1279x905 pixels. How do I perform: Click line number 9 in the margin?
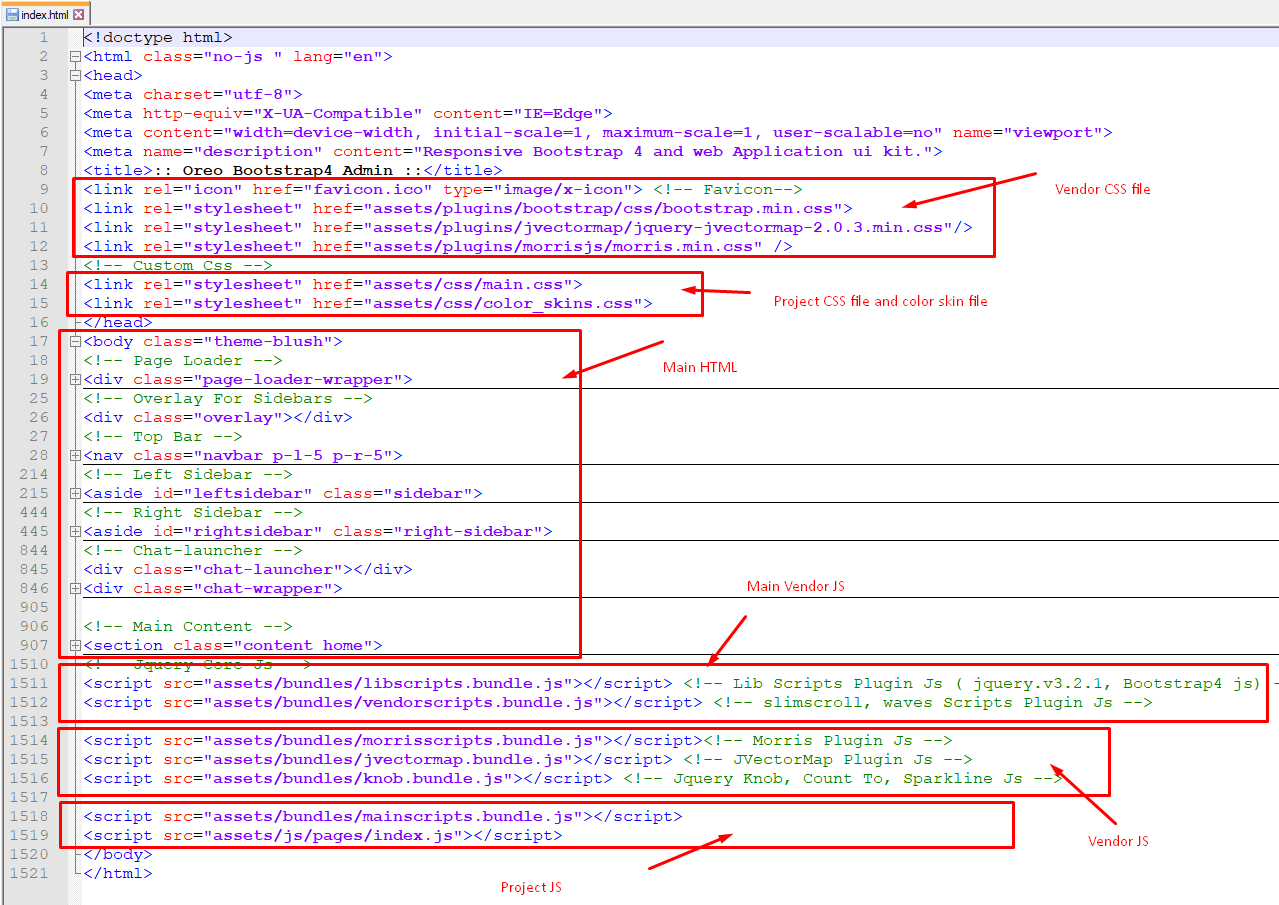click(x=43, y=190)
